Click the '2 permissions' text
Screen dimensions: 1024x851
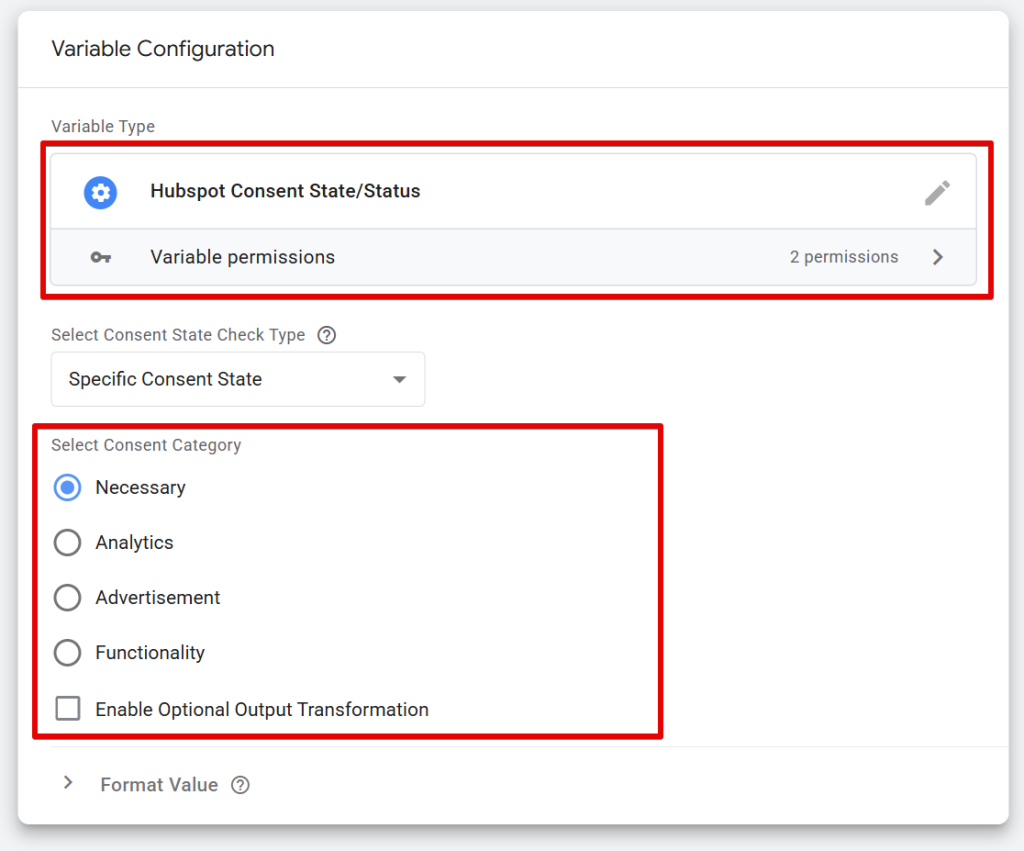click(844, 257)
